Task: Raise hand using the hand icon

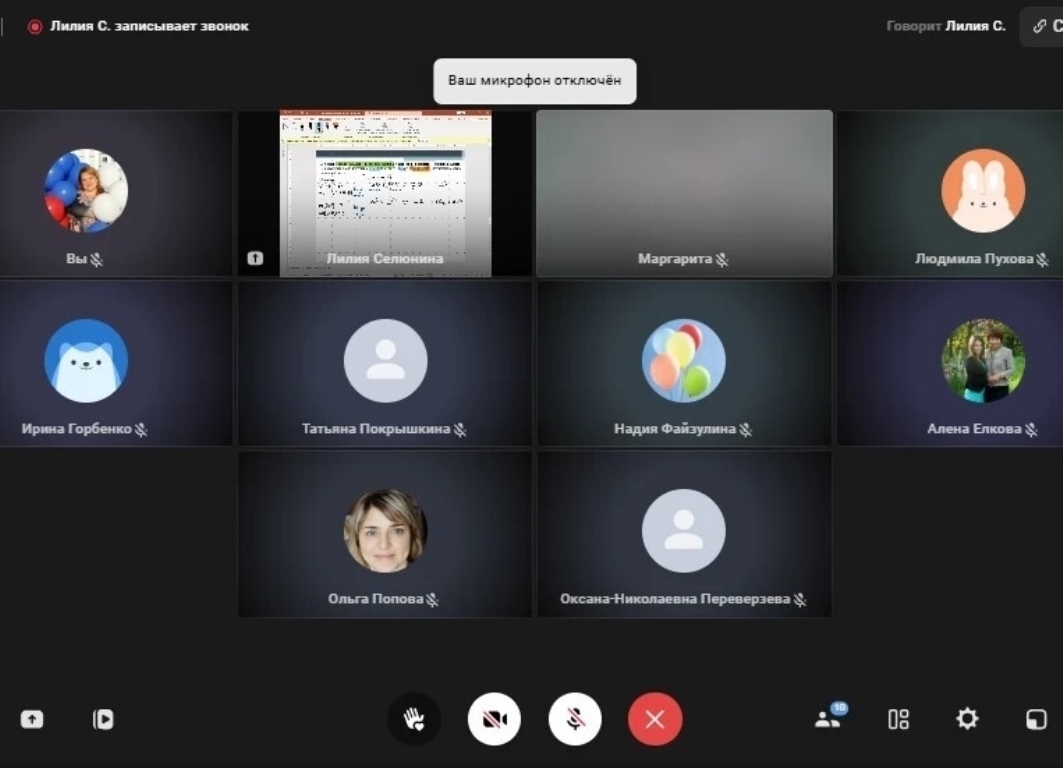Action: pyautogui.click(x=414, y=719)
